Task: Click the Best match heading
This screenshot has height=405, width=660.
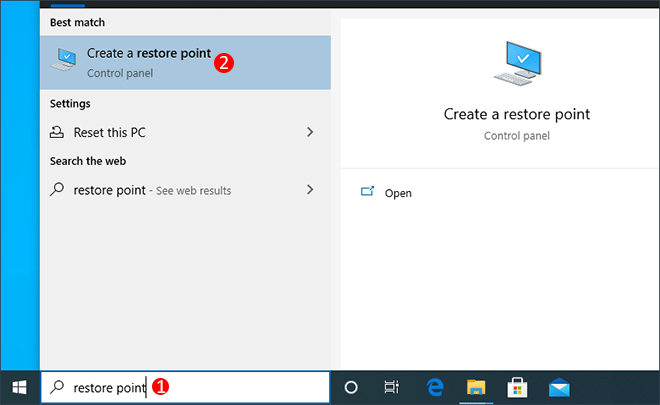Action: [x=77, y=22]
